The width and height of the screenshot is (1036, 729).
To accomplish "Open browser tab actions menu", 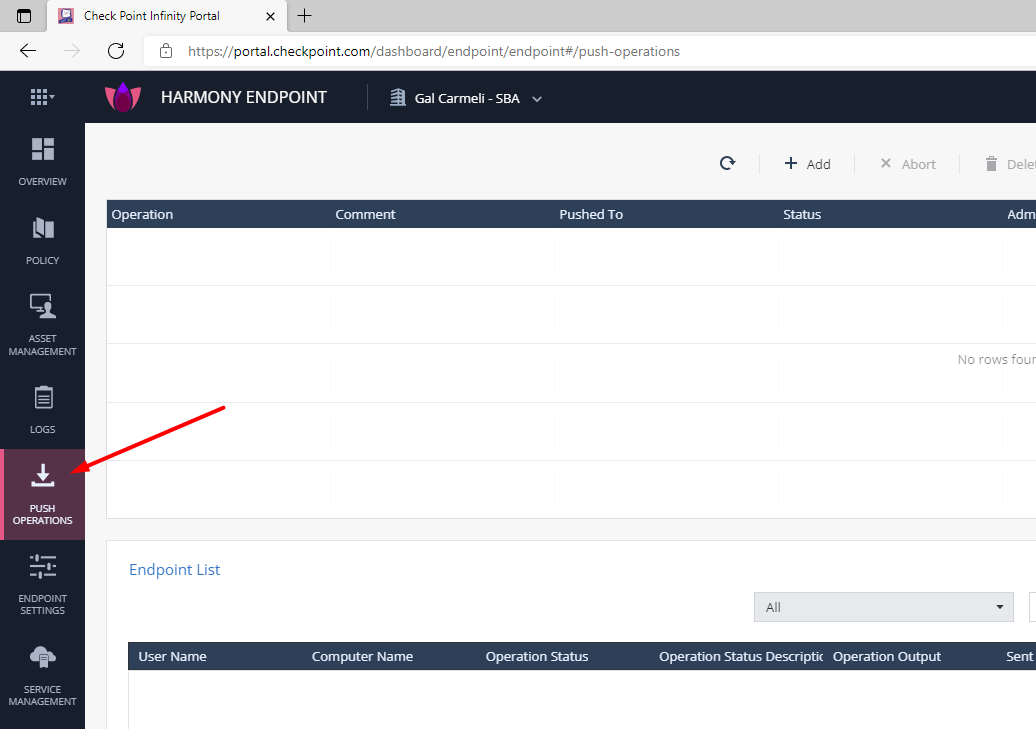I will tap(24, 16).
